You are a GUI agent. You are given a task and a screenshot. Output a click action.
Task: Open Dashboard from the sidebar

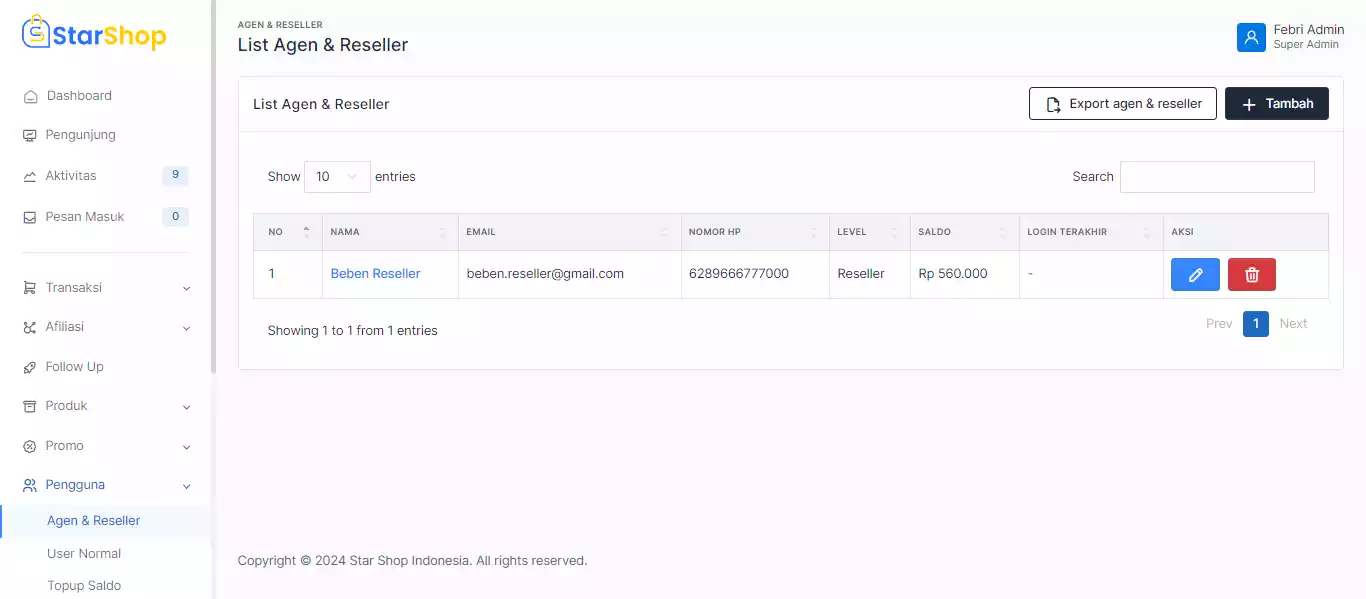click(x=79, y=96)
